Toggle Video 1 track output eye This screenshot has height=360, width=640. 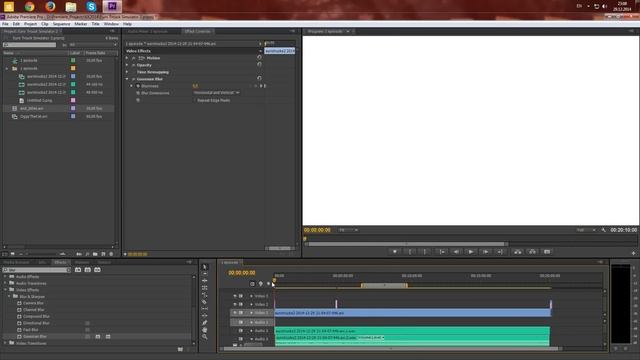pos(235,313)
